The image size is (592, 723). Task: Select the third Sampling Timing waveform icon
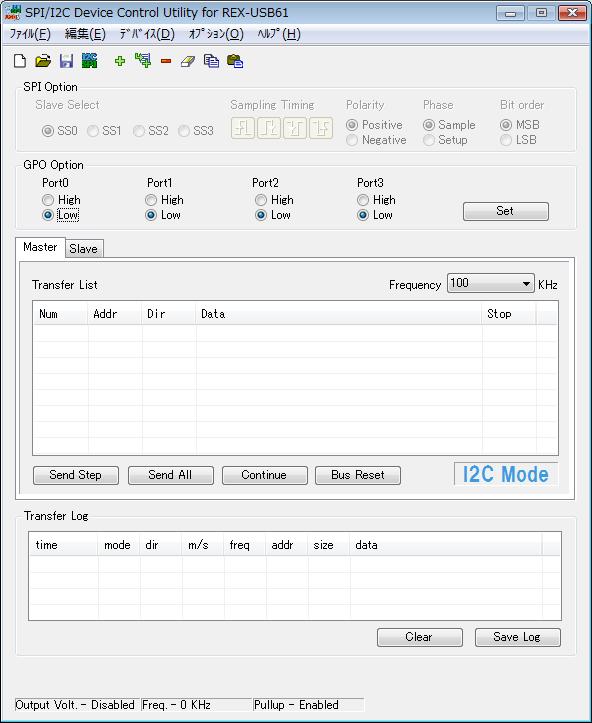point(295,128)
